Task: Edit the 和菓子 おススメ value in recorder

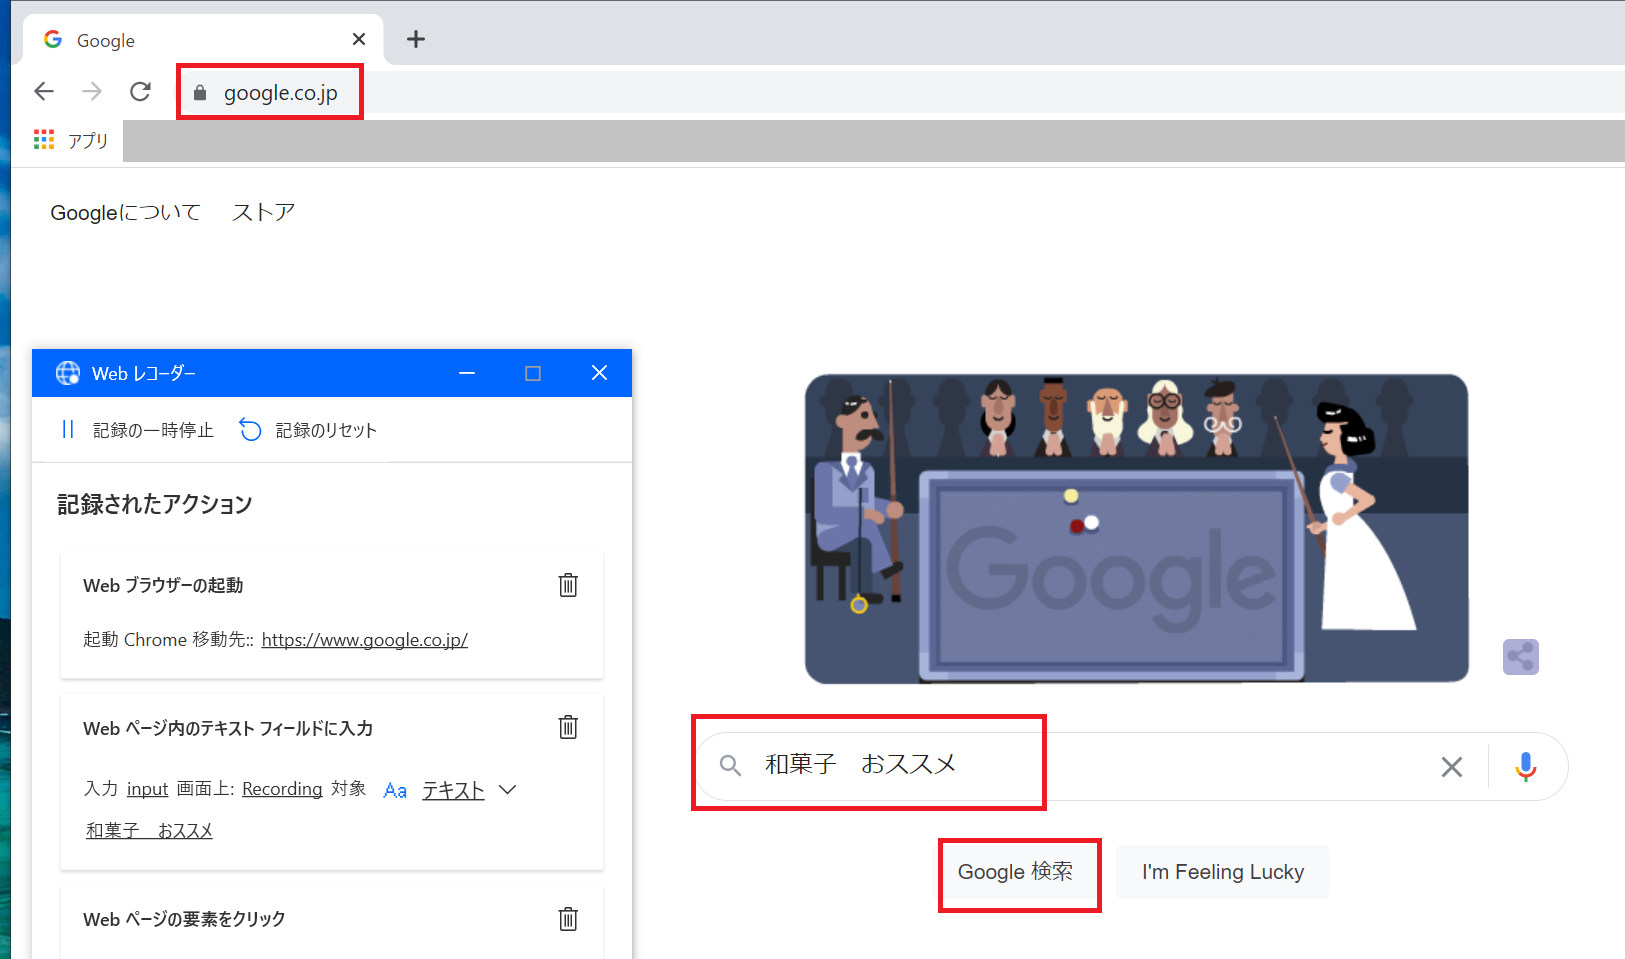Action: pos(149,831)
